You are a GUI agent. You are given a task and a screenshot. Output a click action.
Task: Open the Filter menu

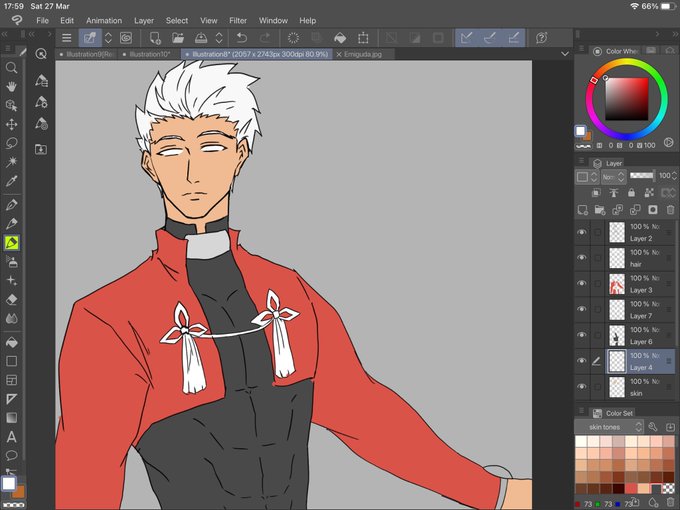(x=238, y=20)
